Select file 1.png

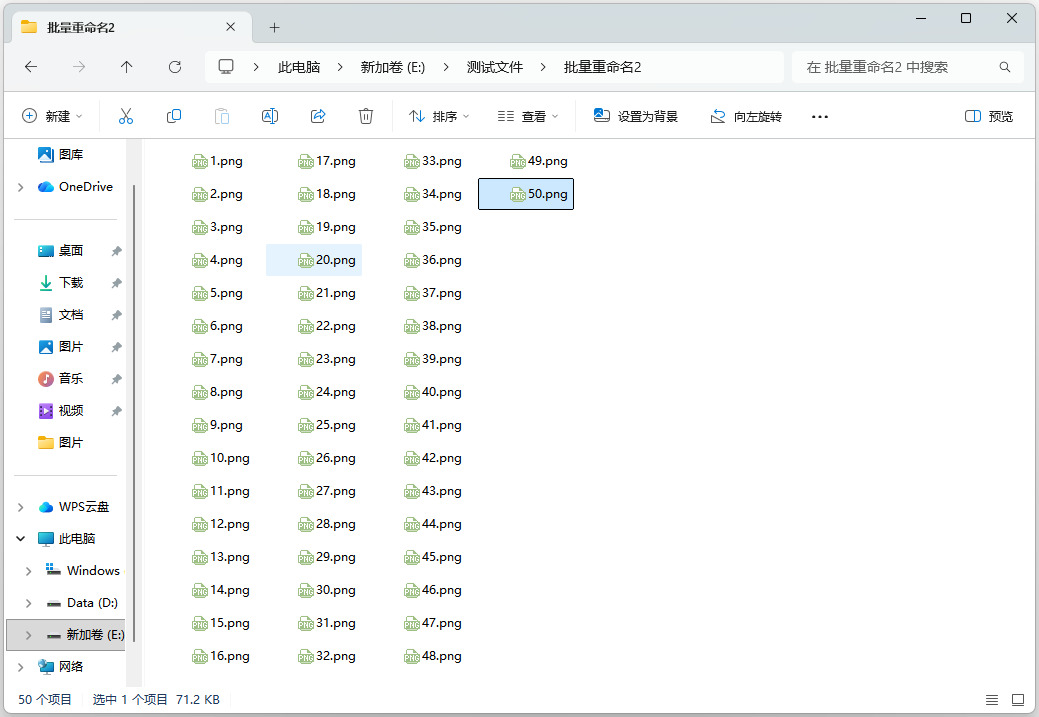(217, 161)
